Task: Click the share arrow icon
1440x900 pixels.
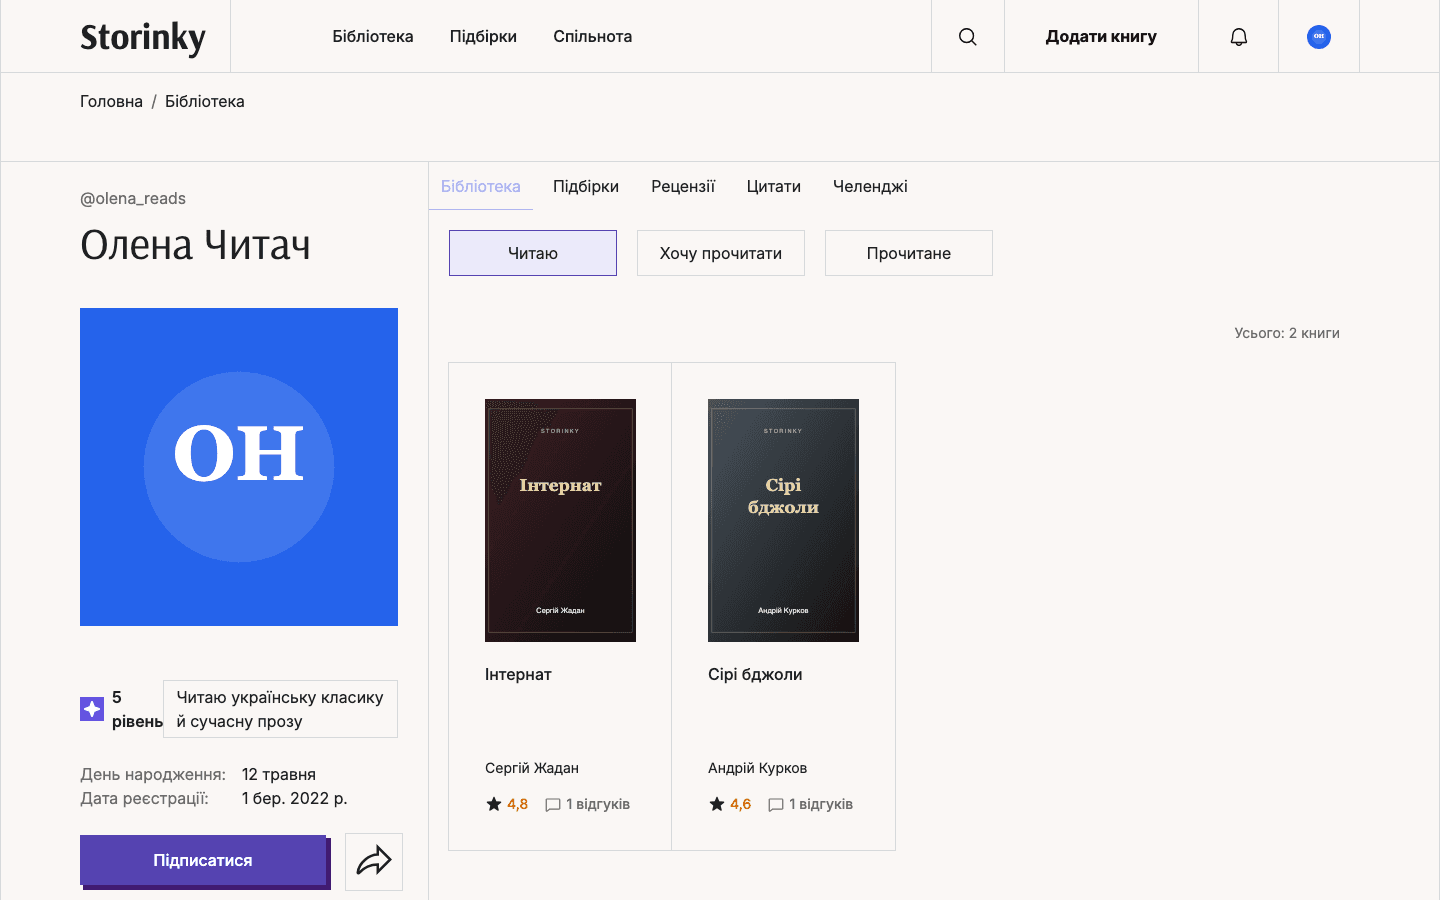Action: 374,861
